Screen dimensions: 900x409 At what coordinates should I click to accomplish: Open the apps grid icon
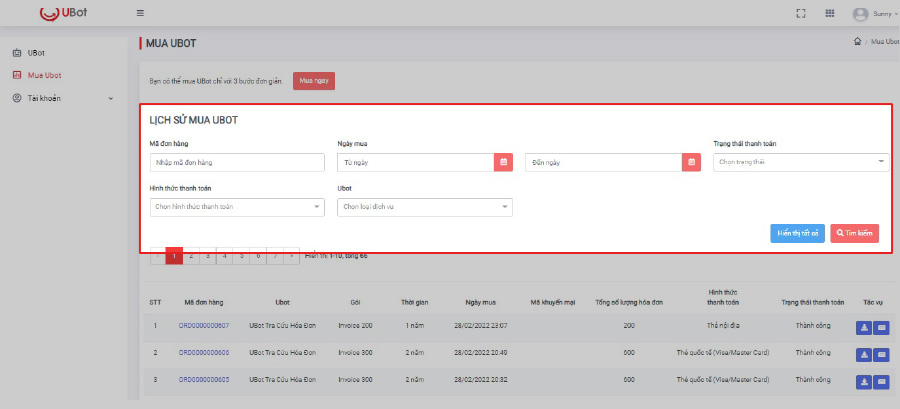[829, 13]
